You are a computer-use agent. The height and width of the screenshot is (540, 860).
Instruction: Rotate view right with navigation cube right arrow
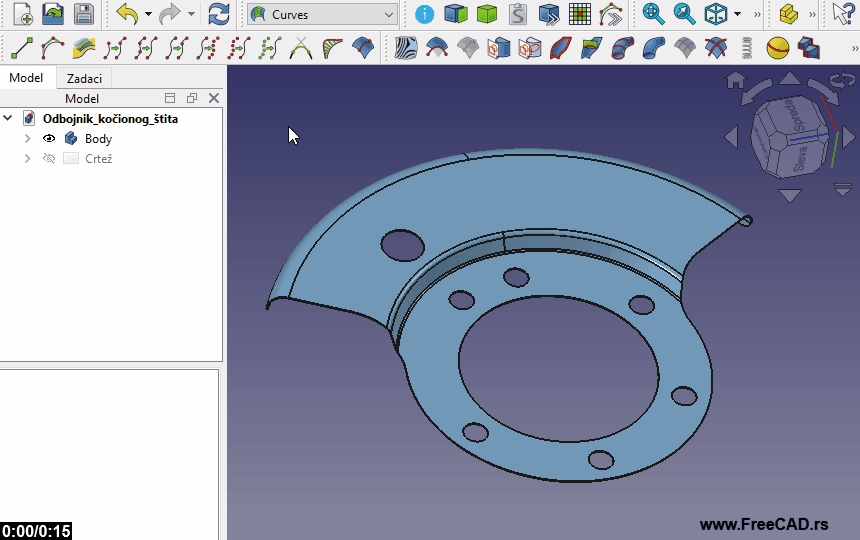pos(848,136)
